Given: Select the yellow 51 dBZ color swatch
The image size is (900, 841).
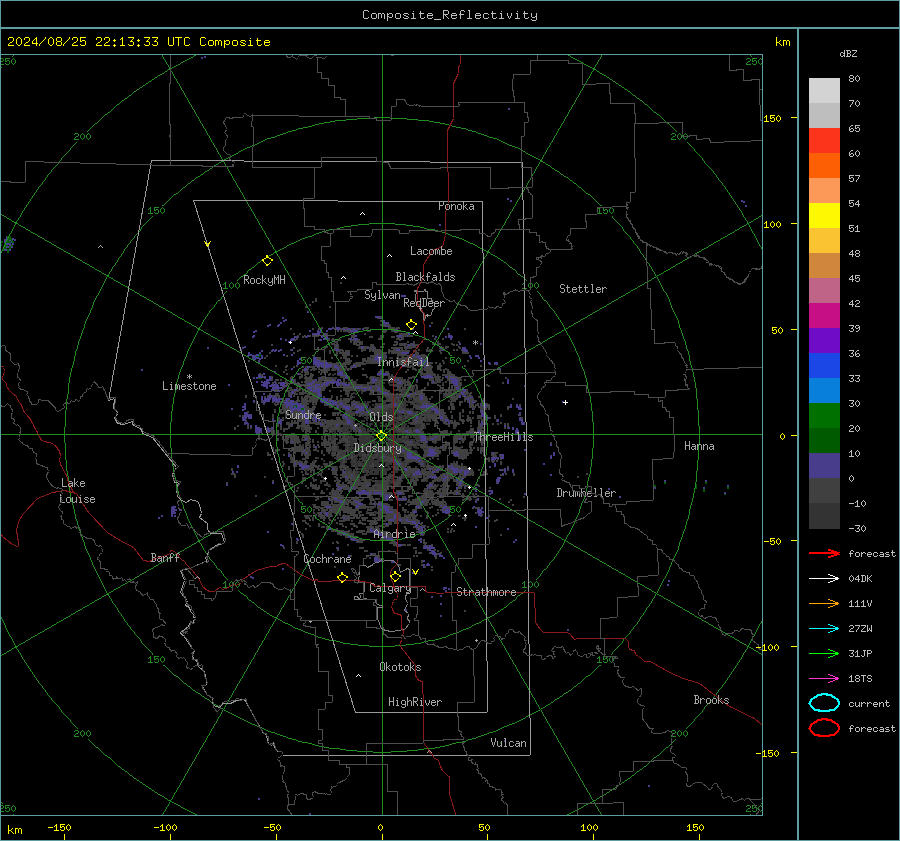Looking at the screenshot, I should [x=824, y=216].
